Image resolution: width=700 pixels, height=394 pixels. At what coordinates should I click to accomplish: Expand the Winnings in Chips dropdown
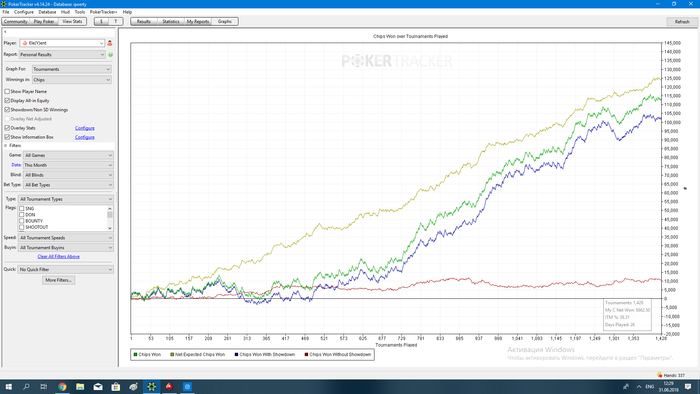tap(72, 80)
